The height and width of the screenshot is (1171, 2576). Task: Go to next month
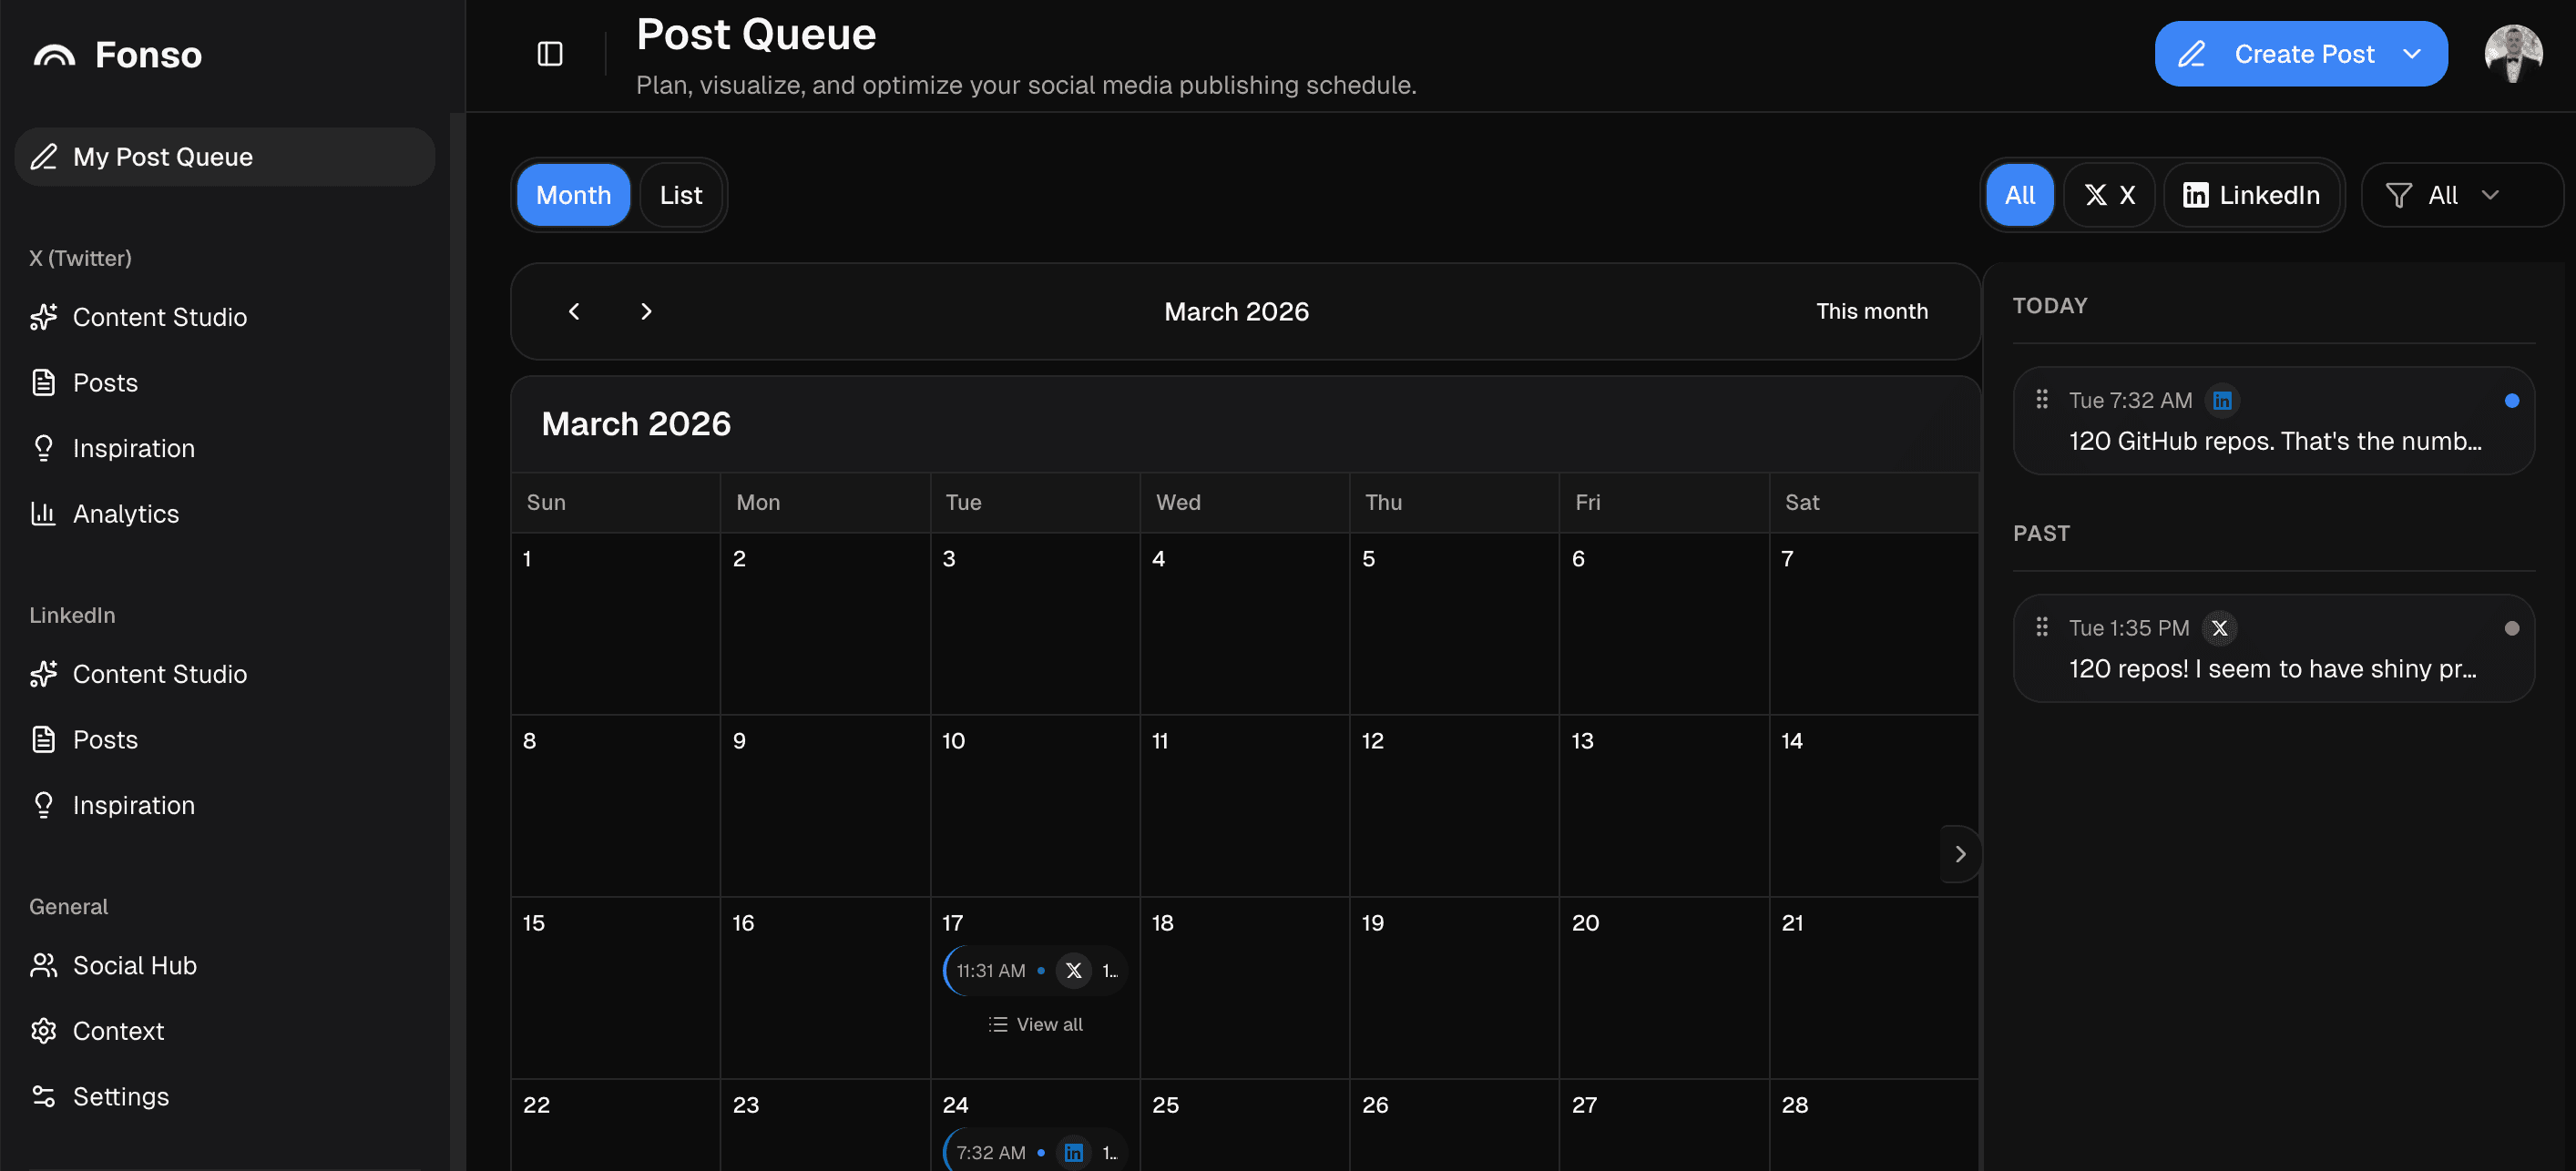coord(646,312)
